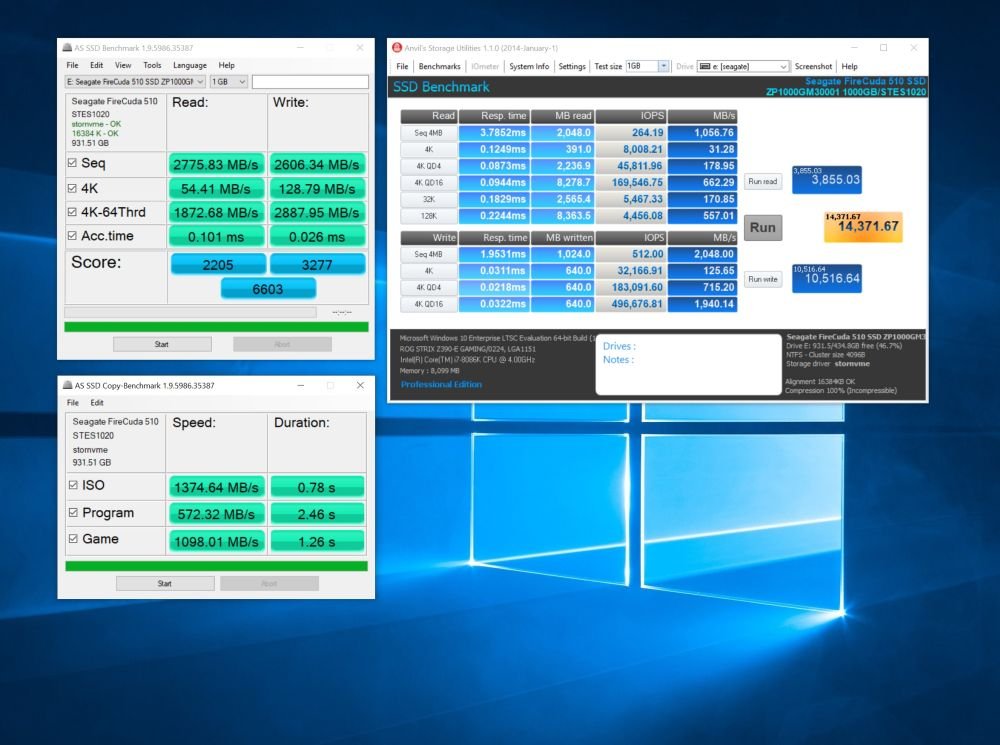Expand the Anvil Test size 1GB combo box
Image resolution: width=1000 pixels, height=745 pixels.
647,66
